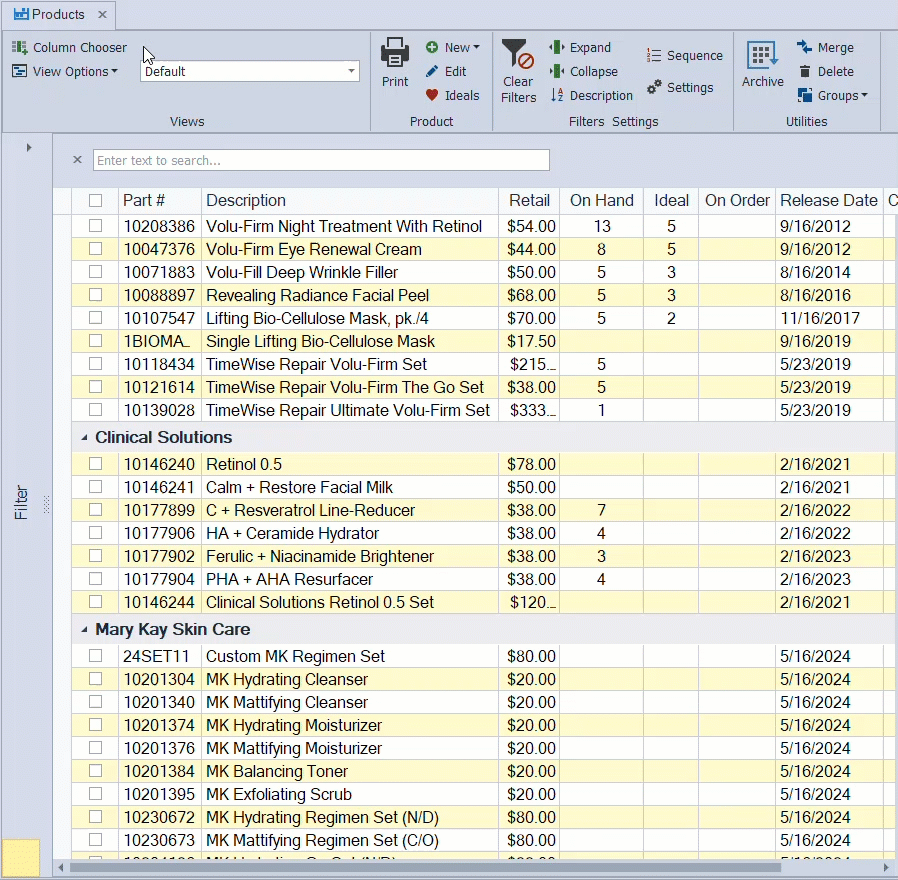Click the yellow swatch at bottom left
Screen dimensions: 898x880
21,857
